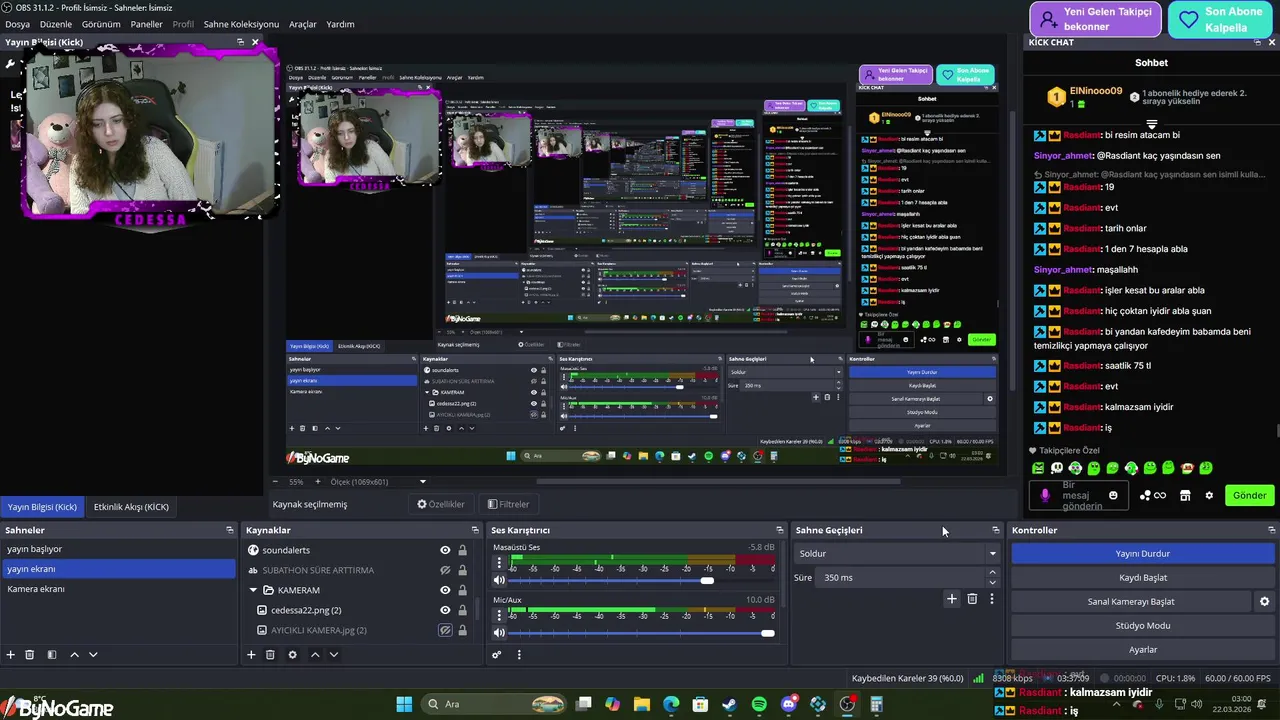This screenshot has height=720, width=1280.
Task: Switch to Etkinlik Akışı (KICK) tab
Action: pyautogui.click(x=131, y=507)
